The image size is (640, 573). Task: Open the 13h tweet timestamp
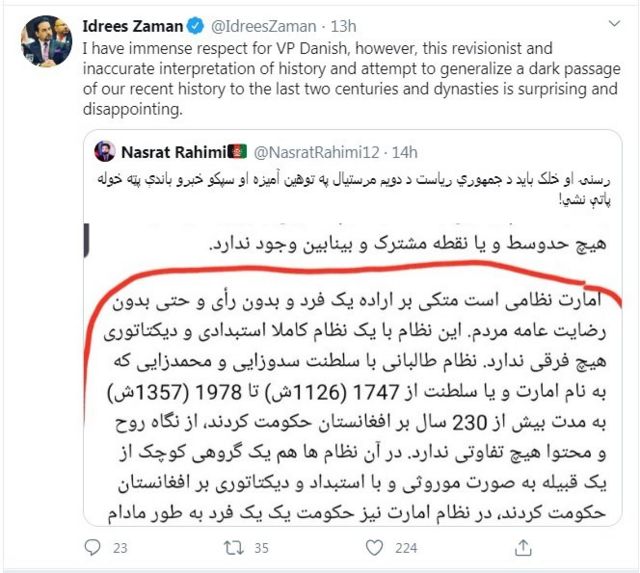(343, 27)
